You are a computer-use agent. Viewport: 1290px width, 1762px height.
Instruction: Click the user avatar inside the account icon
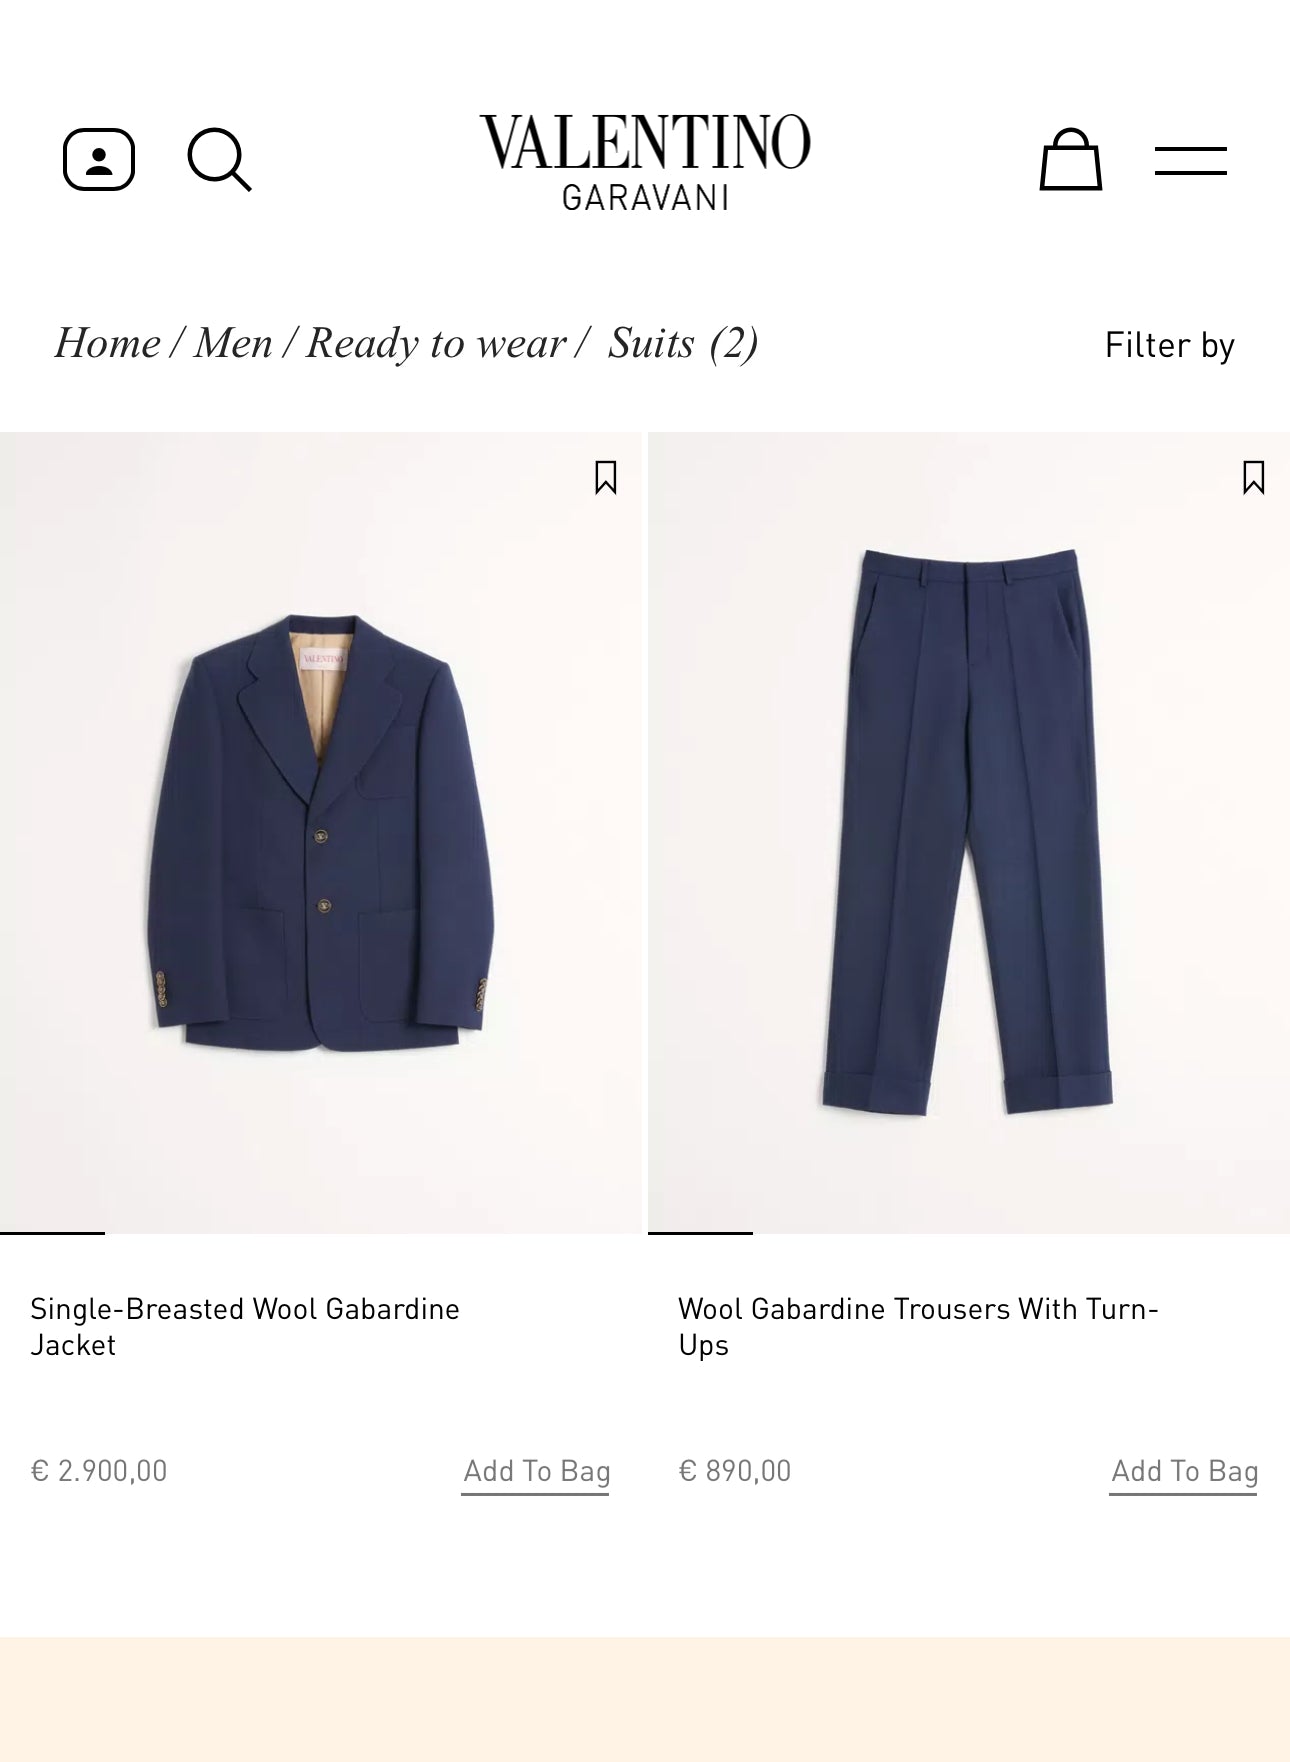pos(98,158)
